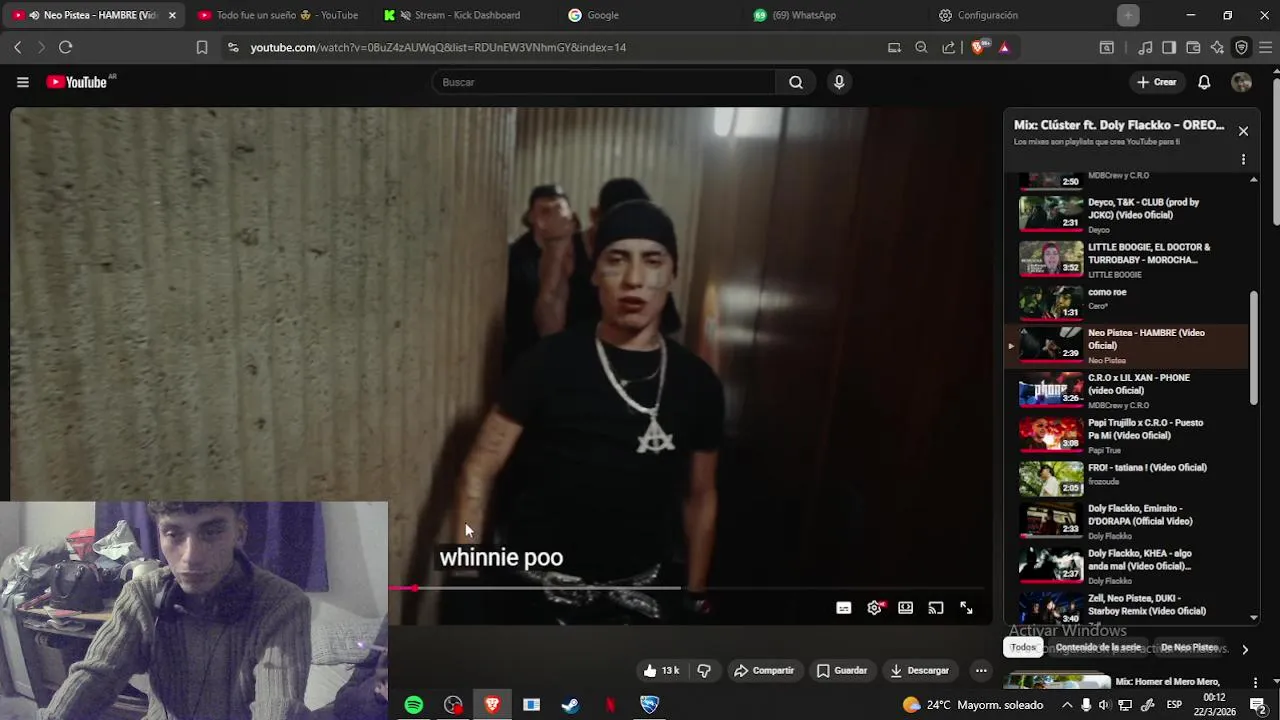Screen dimensions: 1280x720
Task: Click the Brave Shields lion icon
Action: point(978,47)
